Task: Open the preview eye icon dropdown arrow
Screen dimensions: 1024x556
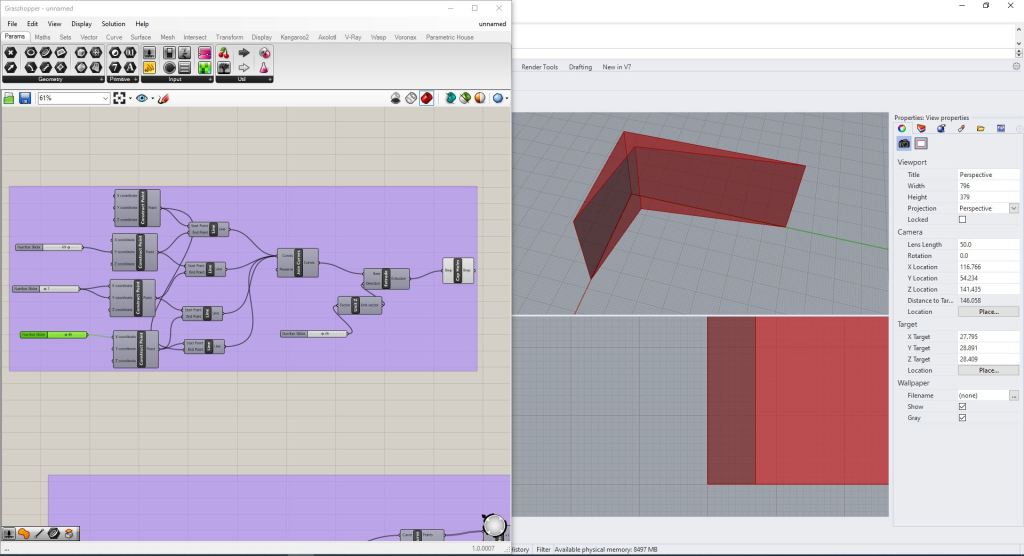Action: pyautogui.click(x=152, y=98)
